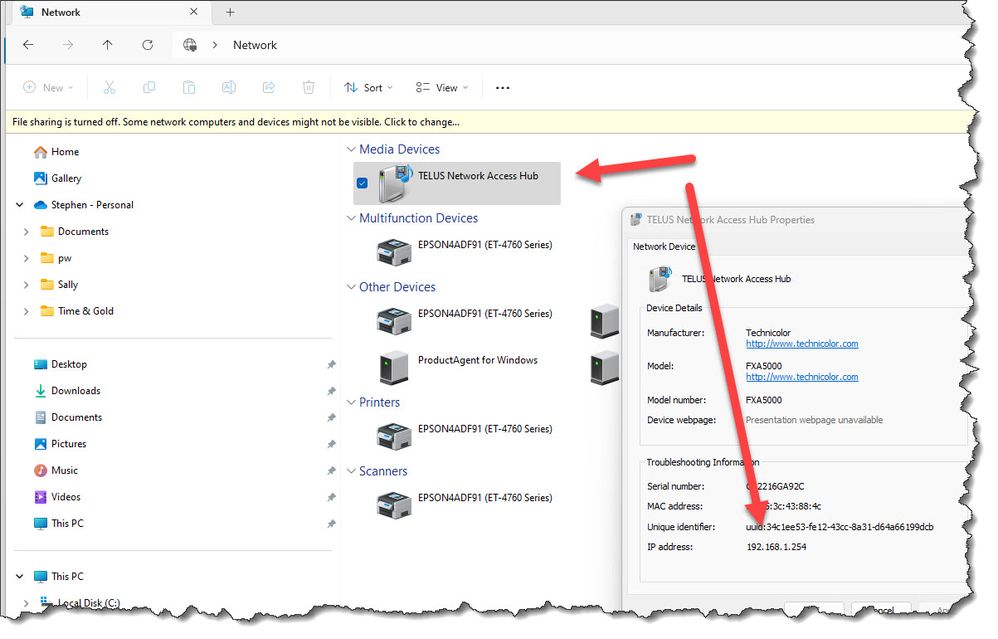Click the Refresh button in navigation bar

(x=148, y=45)
